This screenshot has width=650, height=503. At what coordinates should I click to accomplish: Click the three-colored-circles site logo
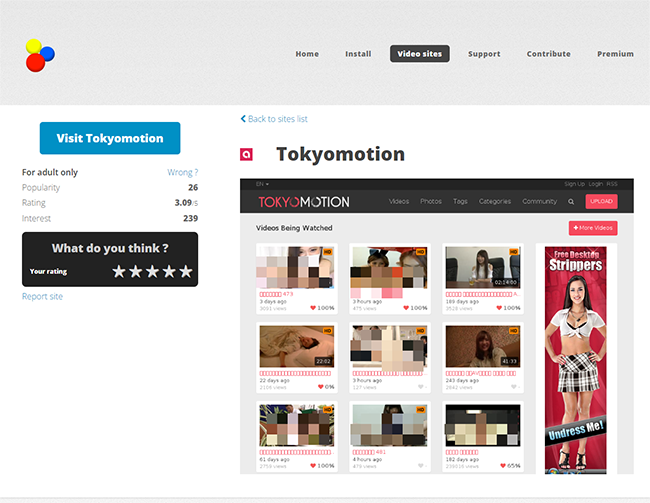point(40,55)
